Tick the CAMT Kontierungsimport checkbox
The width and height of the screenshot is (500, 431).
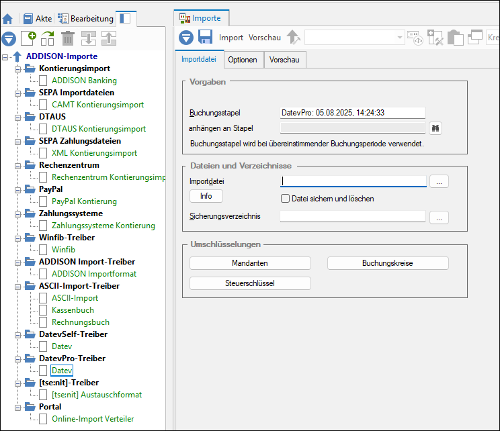point(43,105)
